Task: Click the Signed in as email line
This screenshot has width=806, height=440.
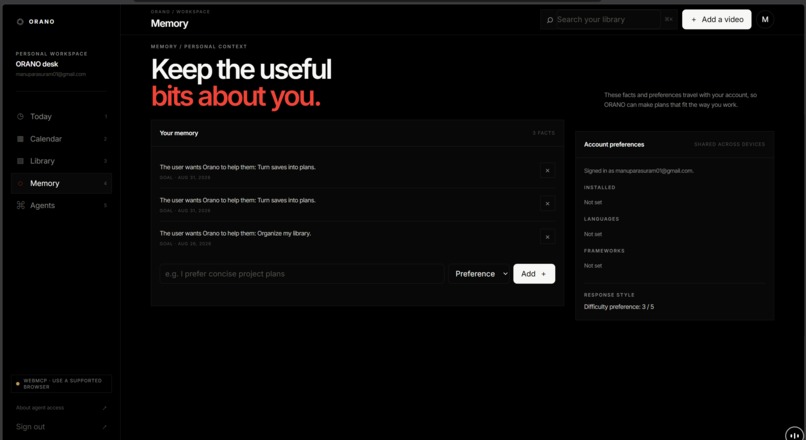Action: [638, 171]
